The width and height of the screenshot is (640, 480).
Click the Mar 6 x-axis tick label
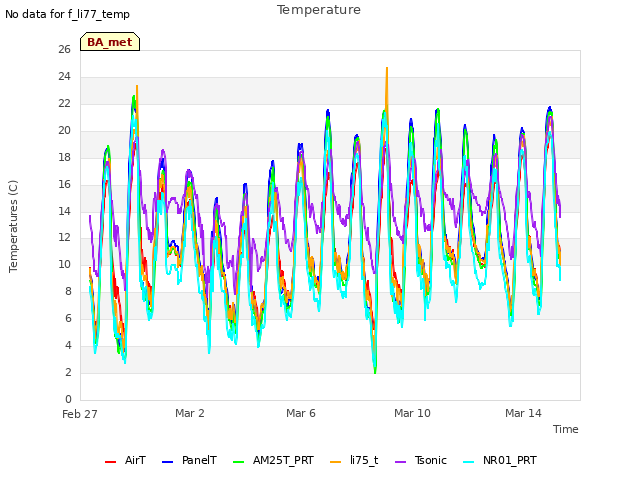point(301,413)
